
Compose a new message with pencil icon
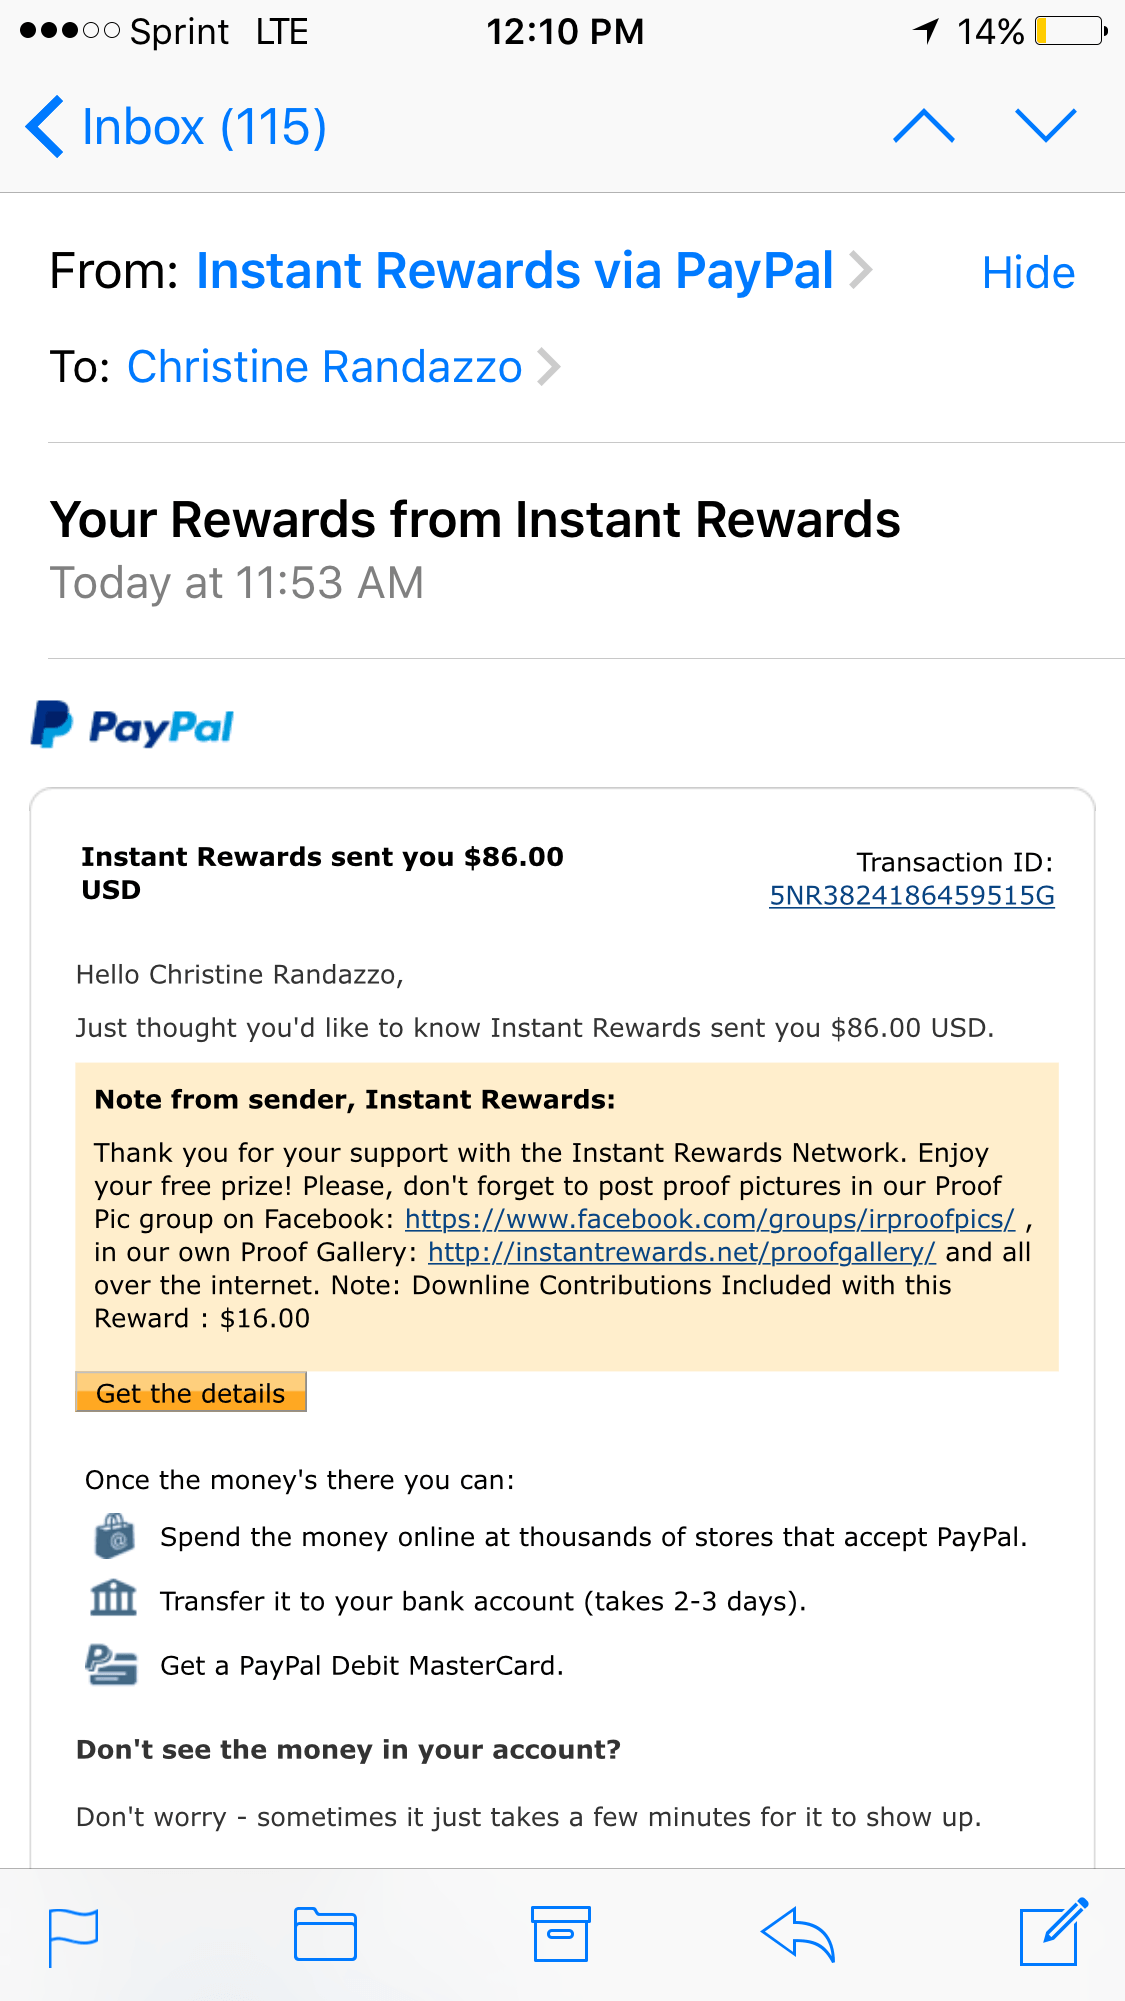(x=1053, y=1932)
